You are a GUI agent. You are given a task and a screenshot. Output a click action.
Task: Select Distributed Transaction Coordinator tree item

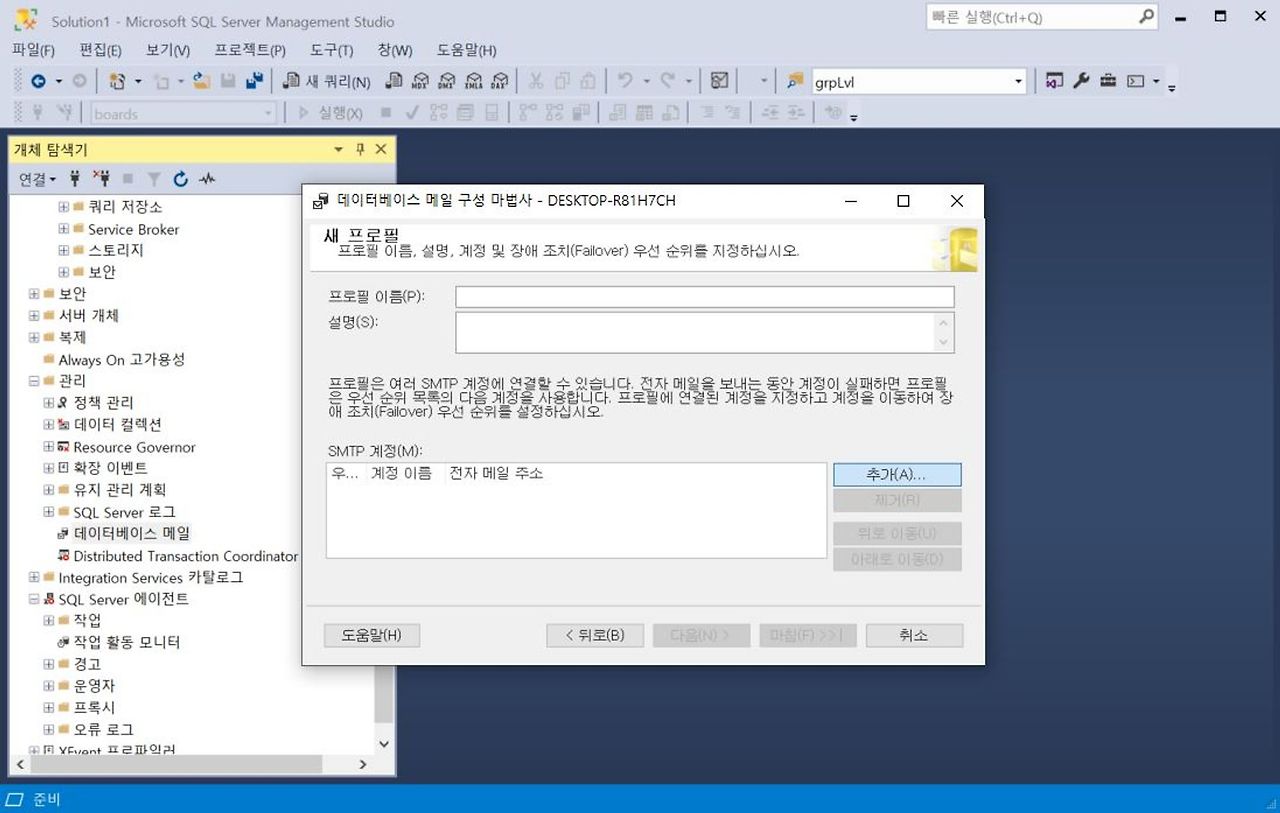point(185,556)
